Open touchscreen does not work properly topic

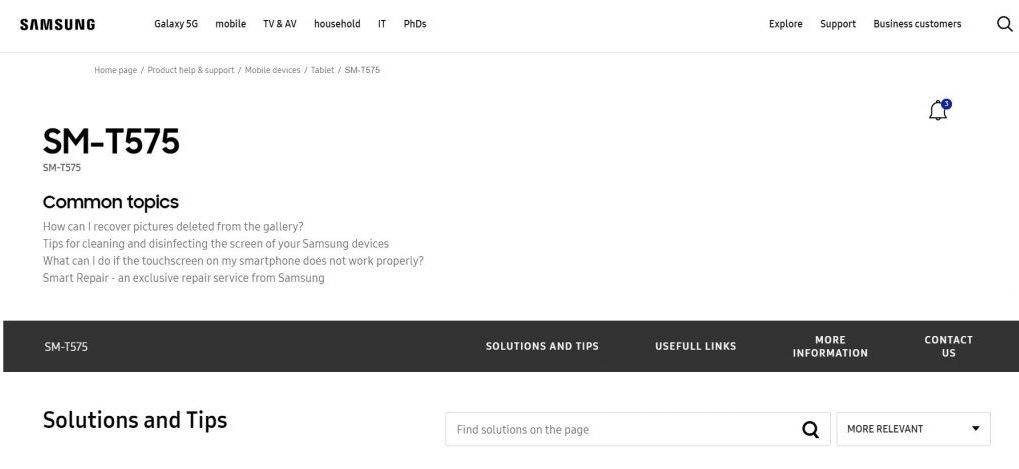(x=233, y=260)
